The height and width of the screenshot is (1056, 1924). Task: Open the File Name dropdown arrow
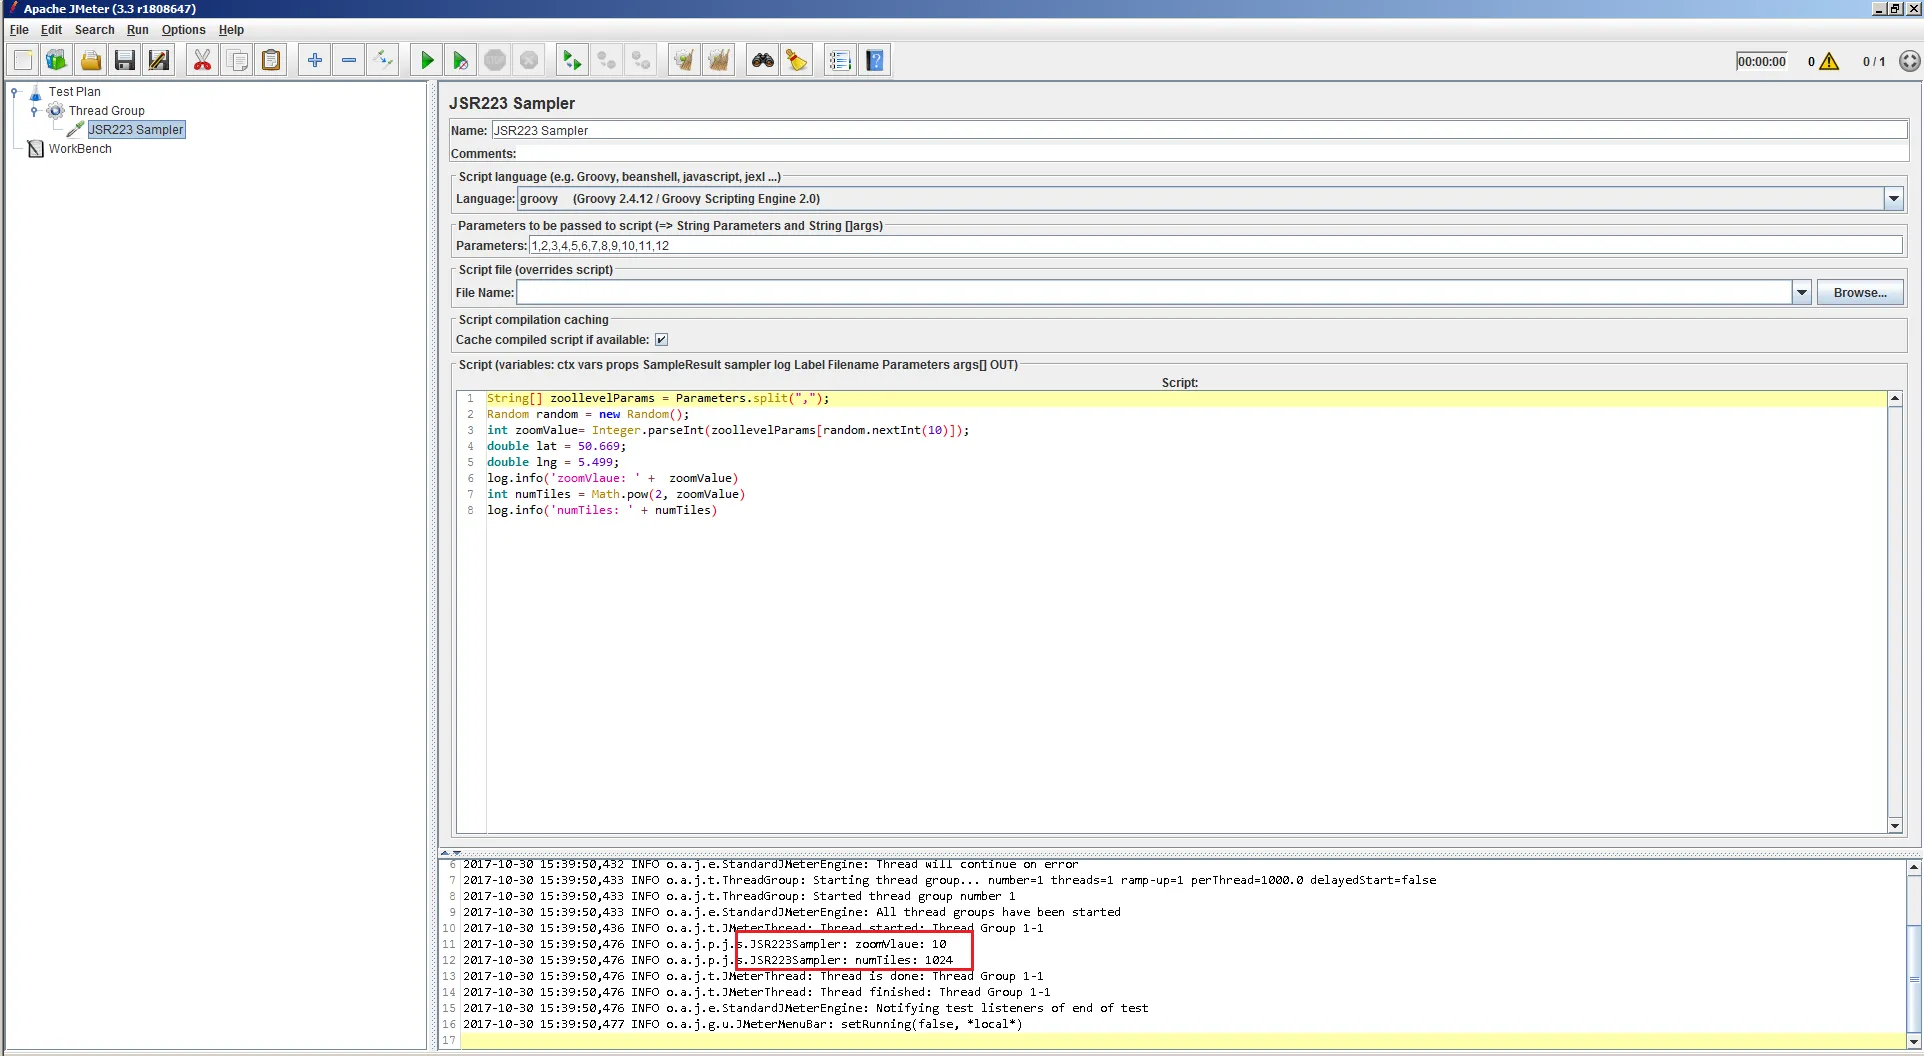[x=1801, y=293]
